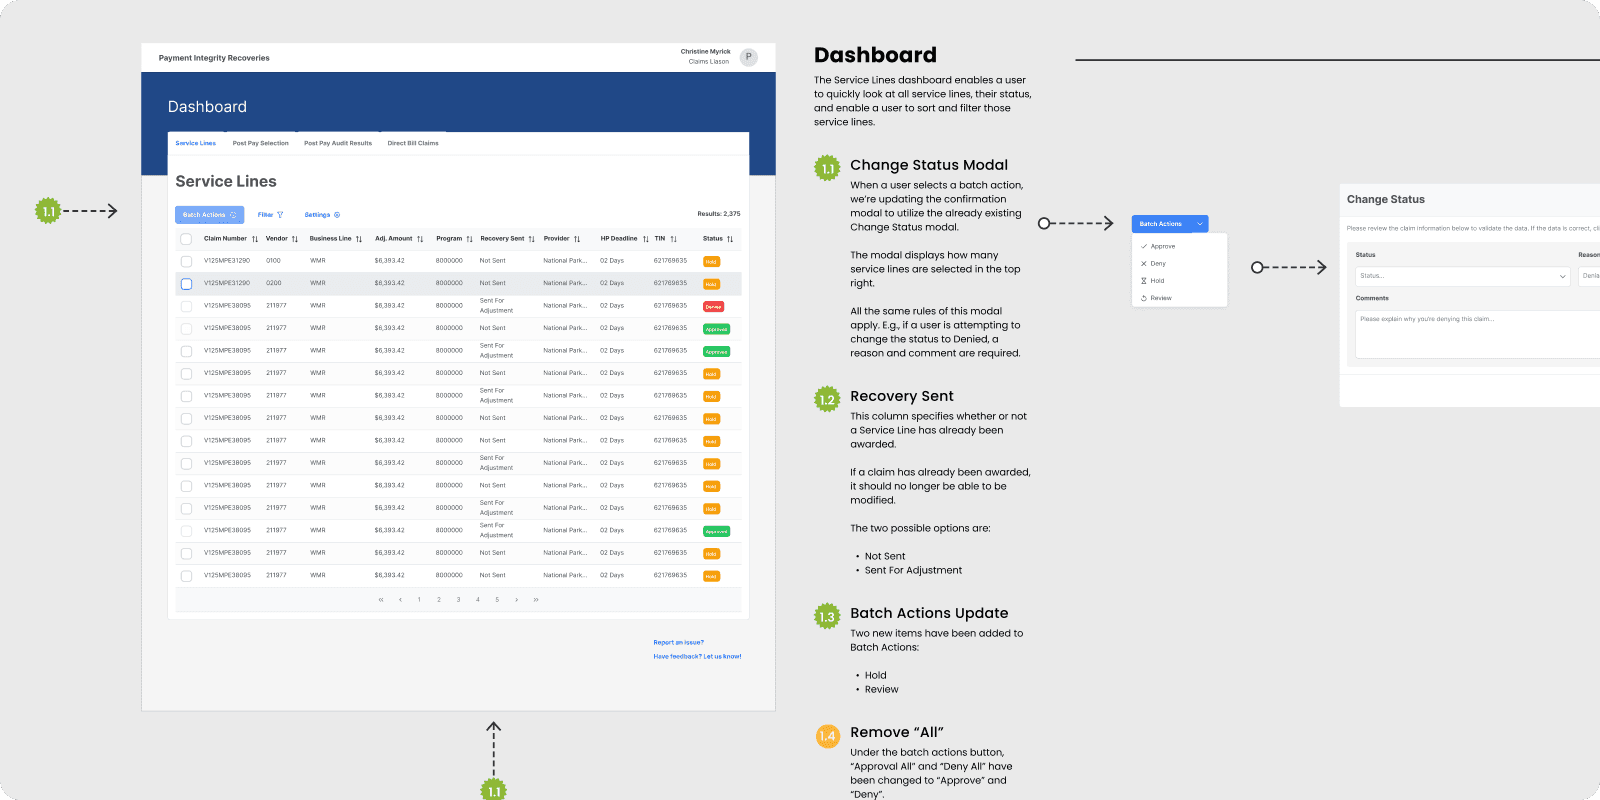Sort table by Recovery Sent column
Image resolution: width=1600 pixels, height=800 pixels.
[x=531, y=239]
